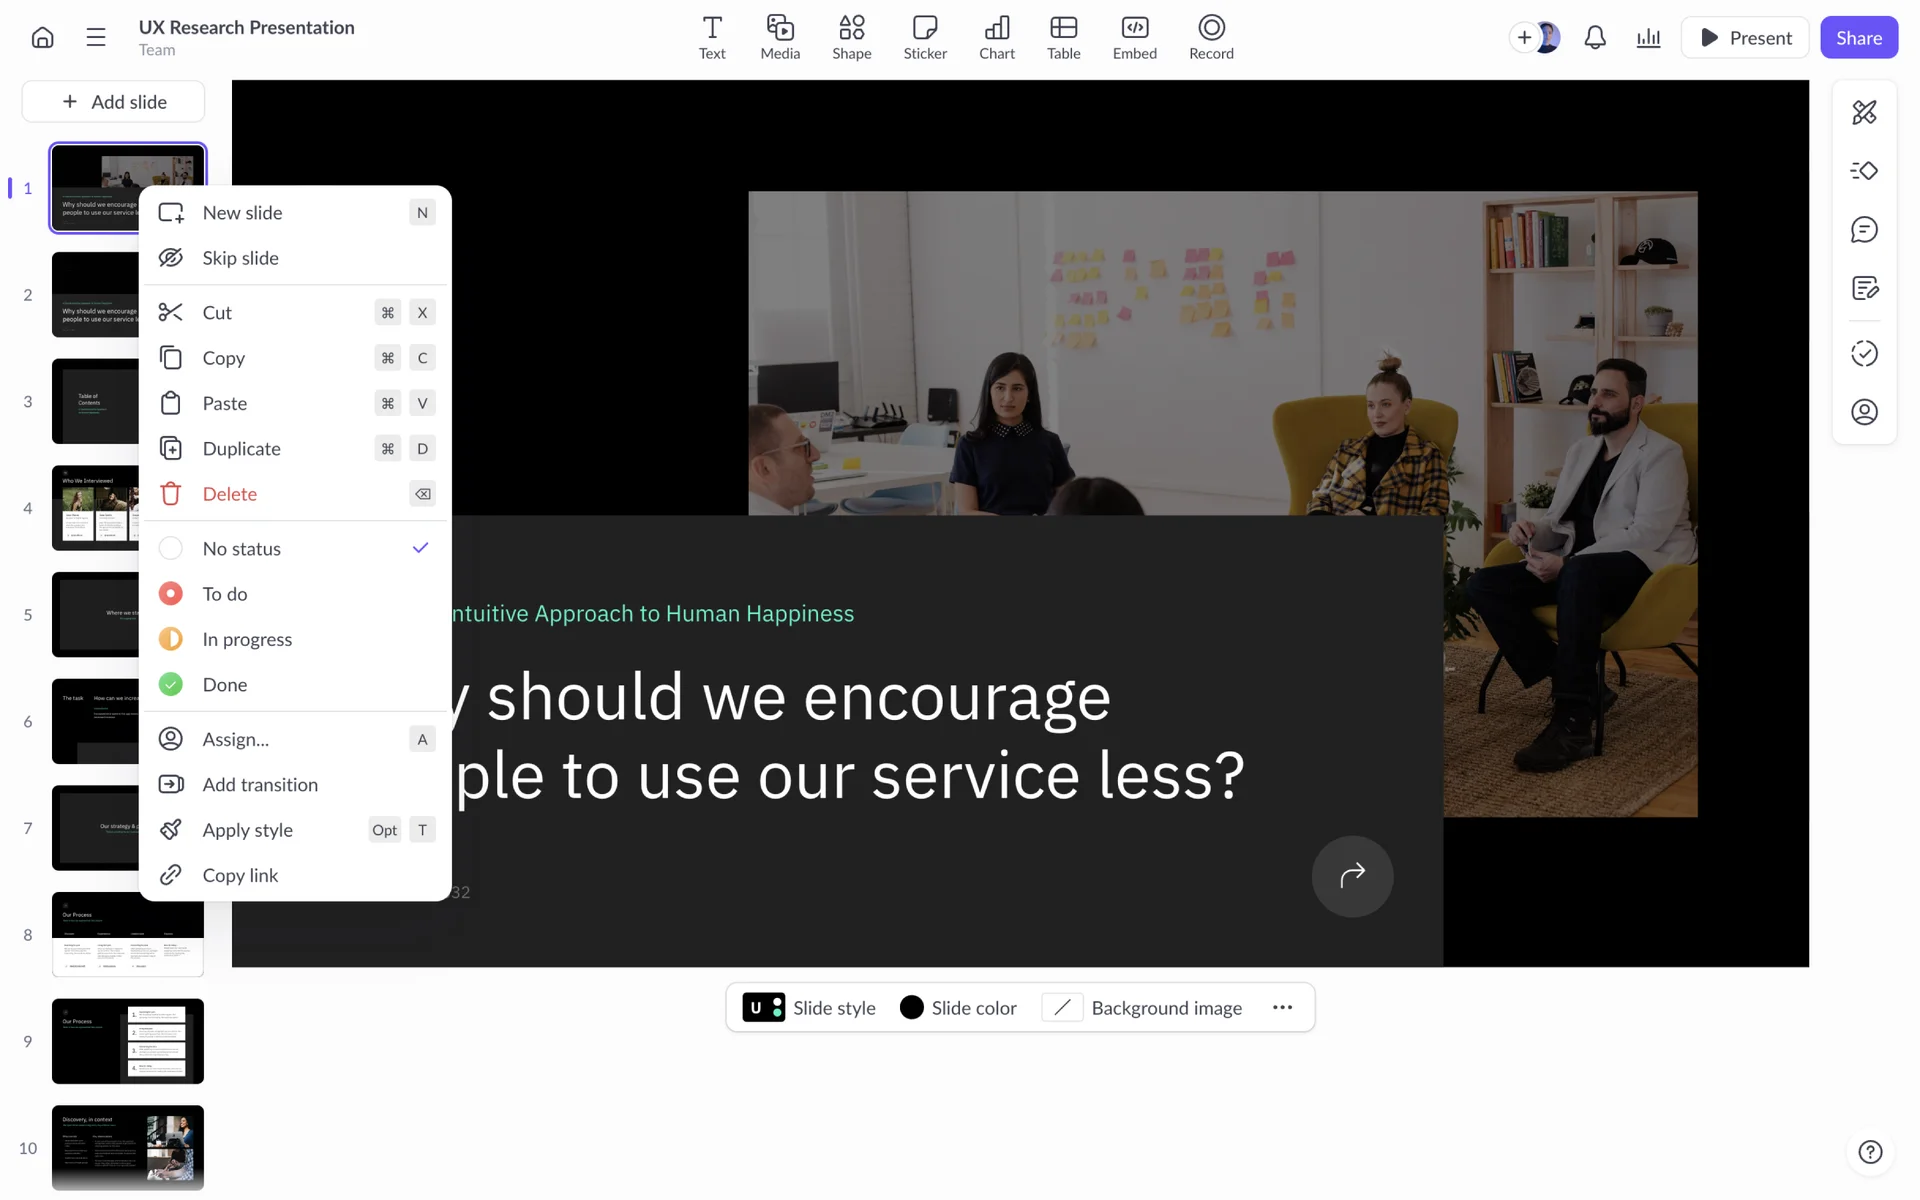The image size is (1920, 1200).
Task: Expand more options ellipsis in bottom bar
Action: (1282, 1008)
